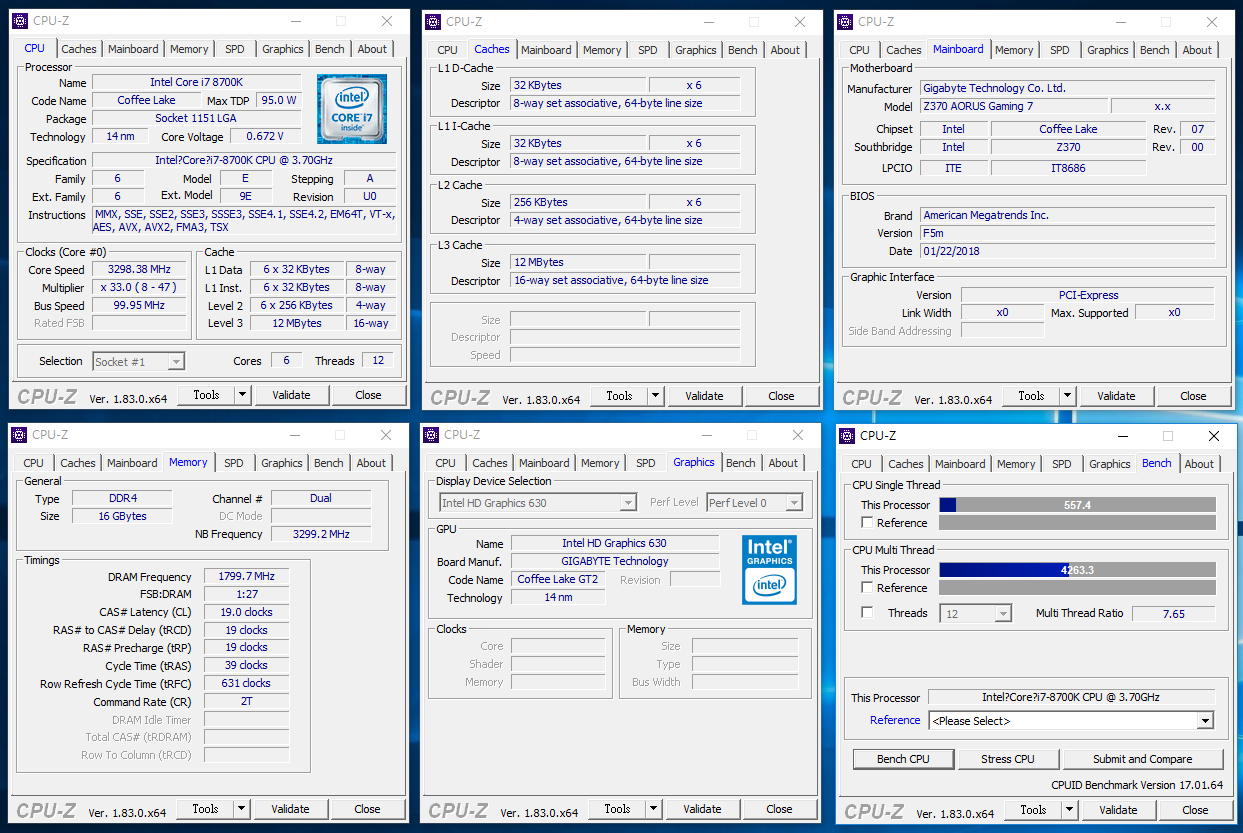Screen dimensions: 1243x833
Task: Open About tab in Mainboard window
Action: click(x=1197, y=50)
